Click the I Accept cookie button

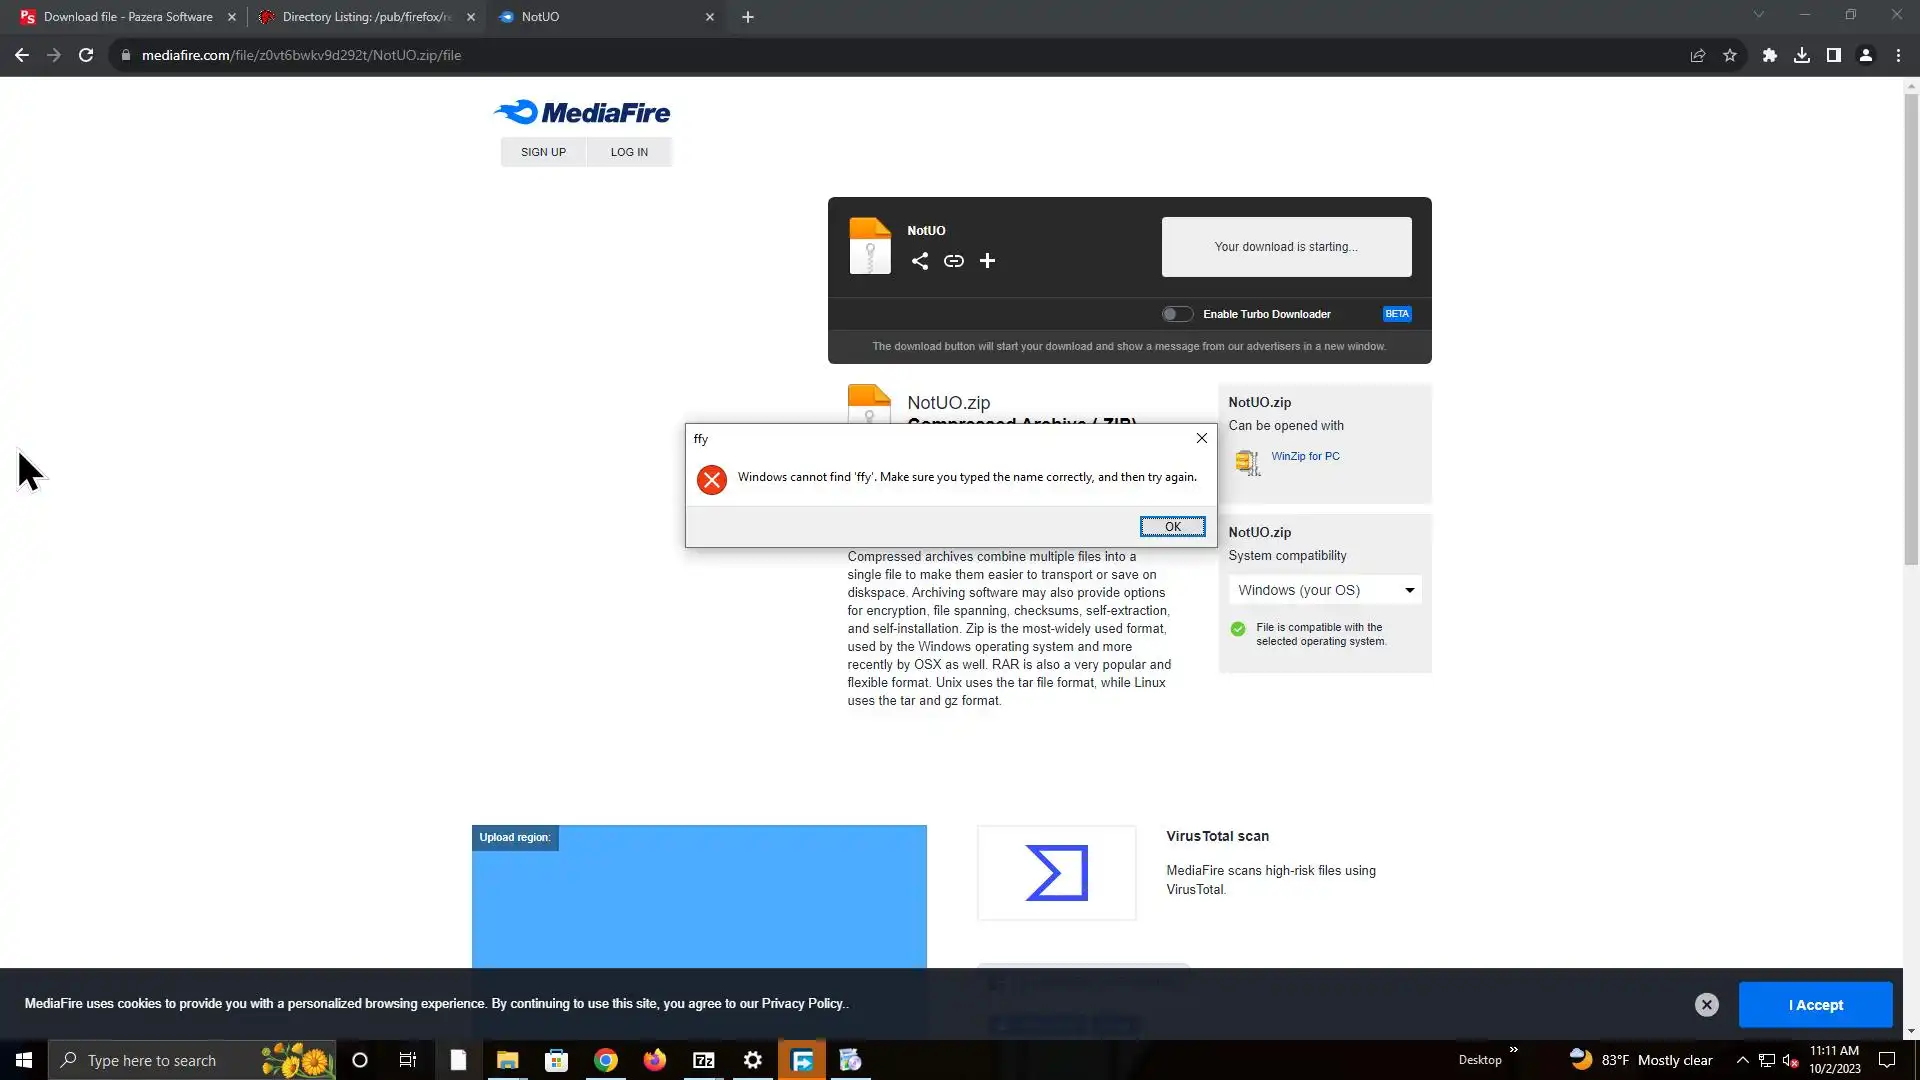coord(1815,1005)
